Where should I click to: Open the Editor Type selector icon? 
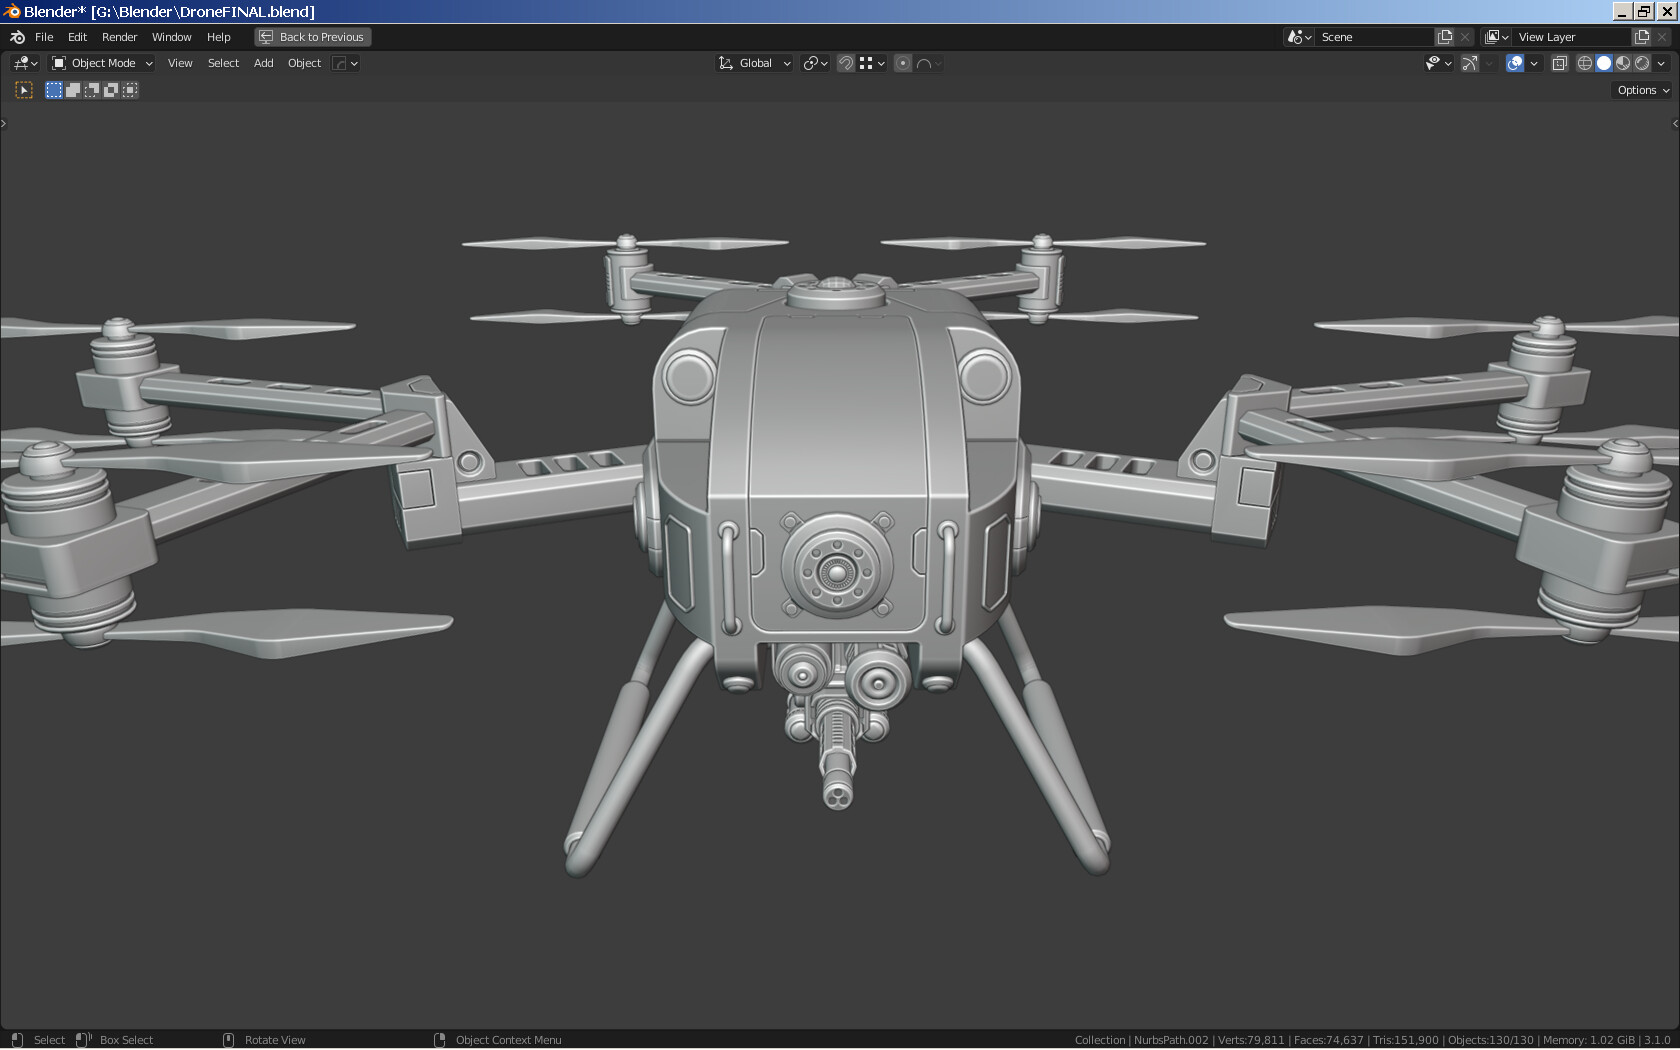click(20, 63)
